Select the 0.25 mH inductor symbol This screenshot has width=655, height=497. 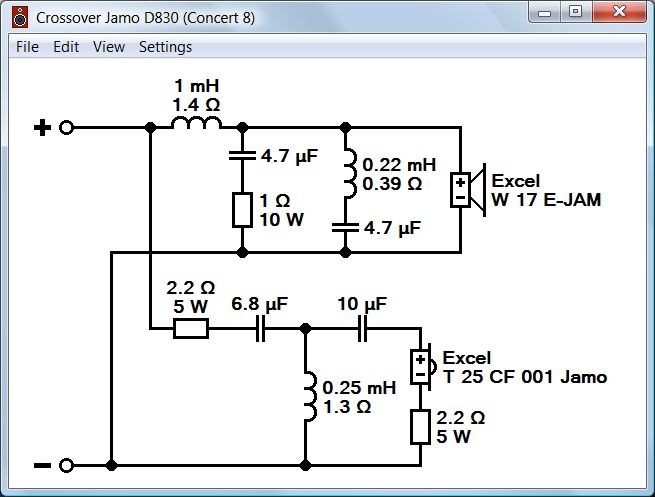point(310,397)
